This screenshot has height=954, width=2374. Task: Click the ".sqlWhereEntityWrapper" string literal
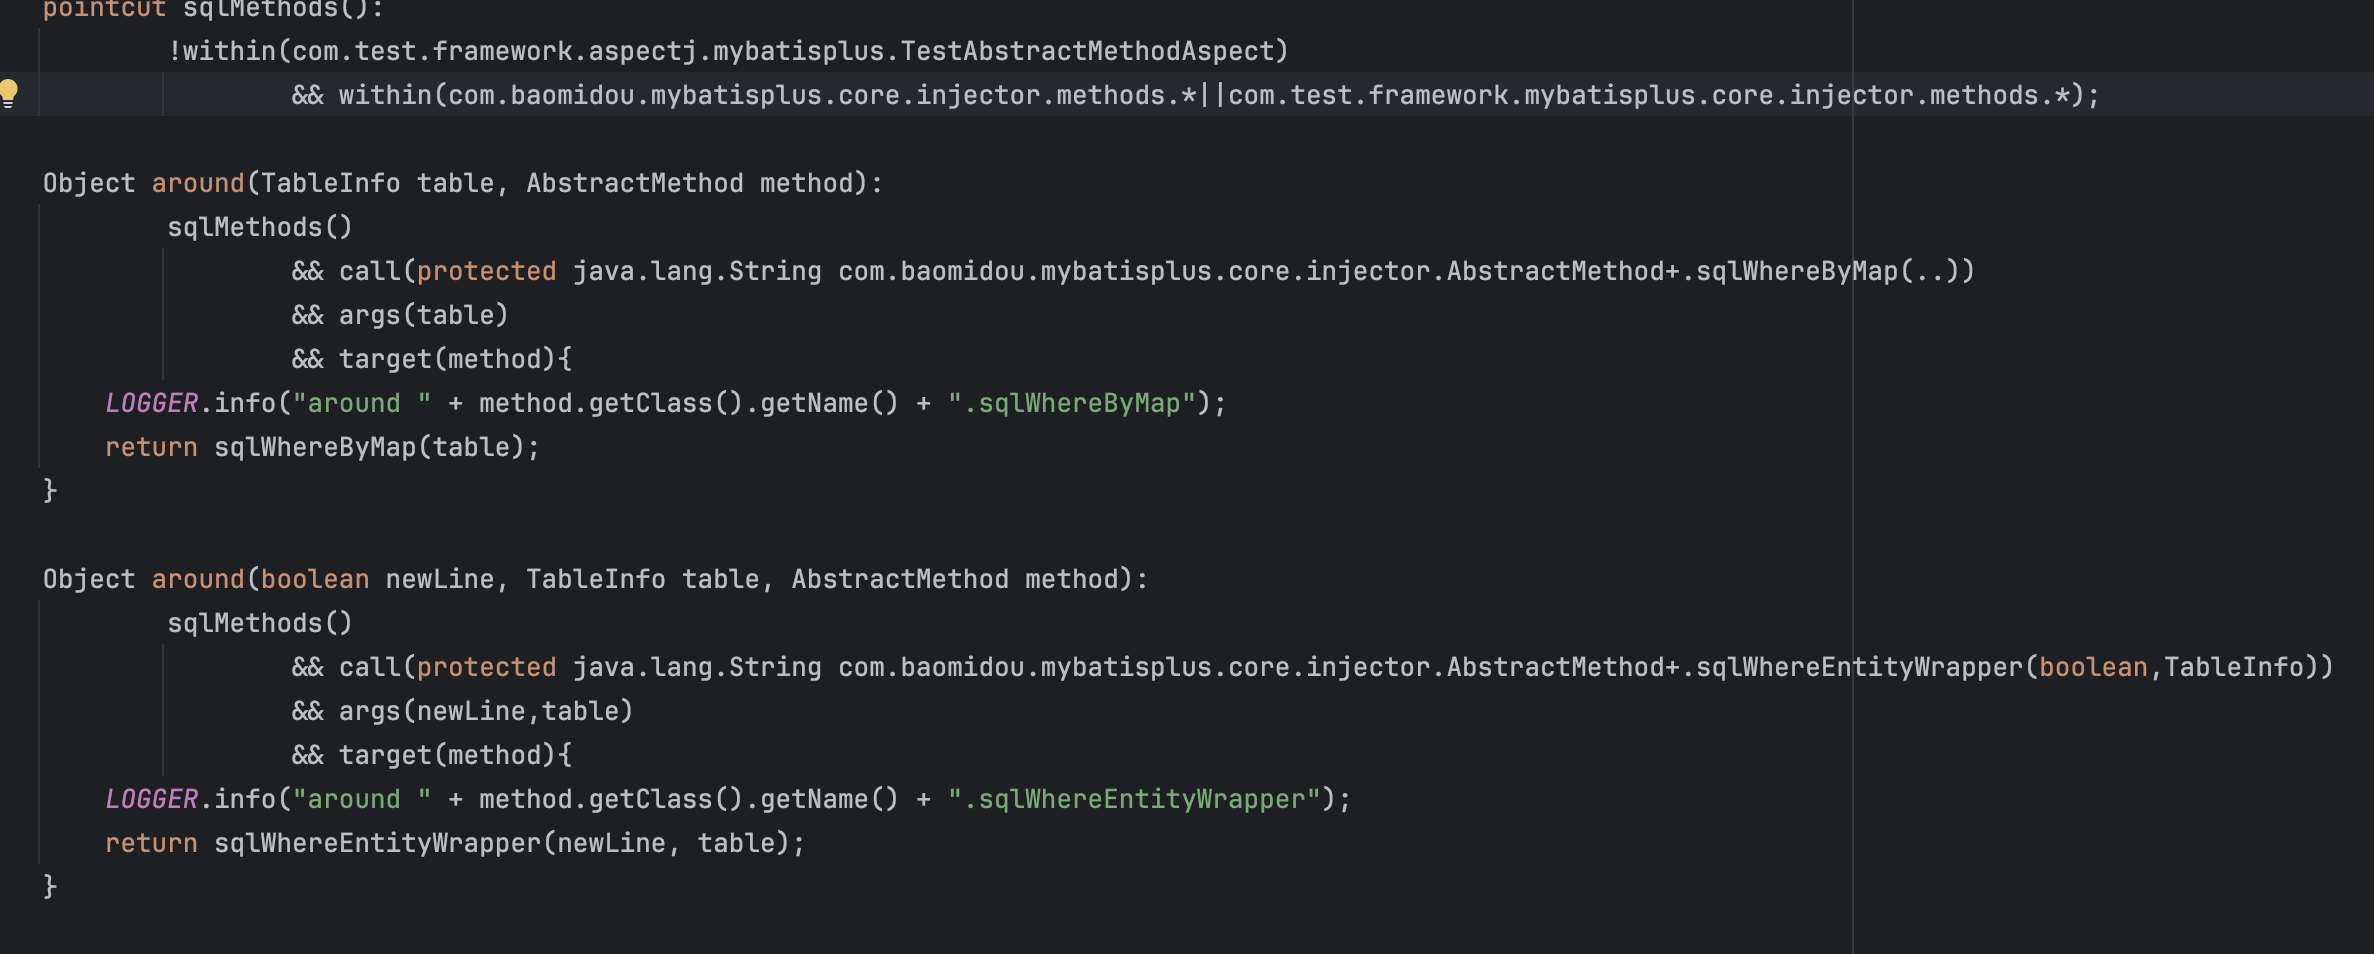(1134, 800)
